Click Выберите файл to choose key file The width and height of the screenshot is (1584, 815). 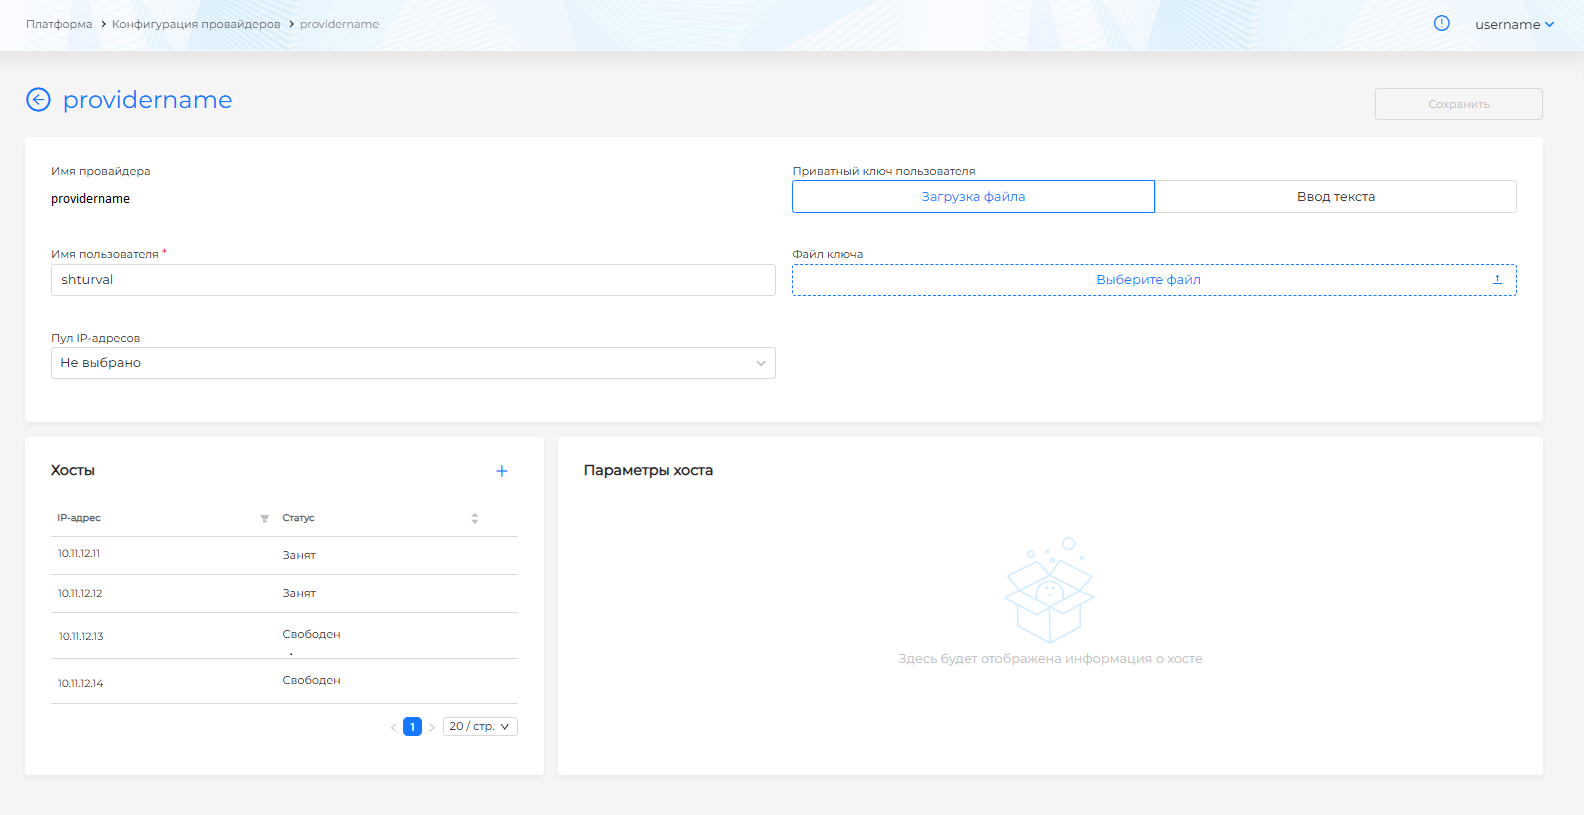click(x=1148, y=280)
